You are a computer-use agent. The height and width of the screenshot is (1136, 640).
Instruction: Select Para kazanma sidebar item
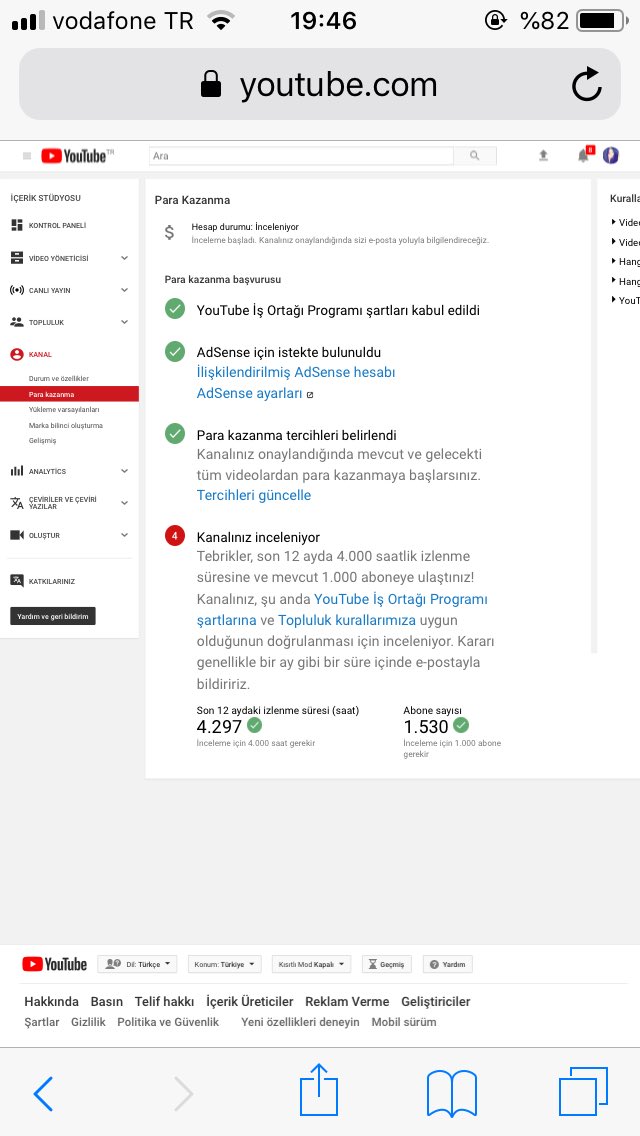point(69,394)
